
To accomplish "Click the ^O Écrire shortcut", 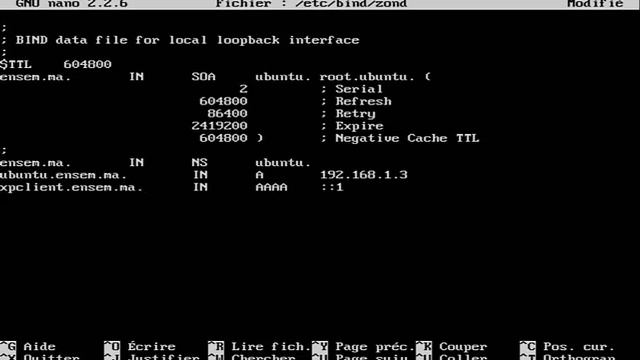I will (x=140, y=347).
